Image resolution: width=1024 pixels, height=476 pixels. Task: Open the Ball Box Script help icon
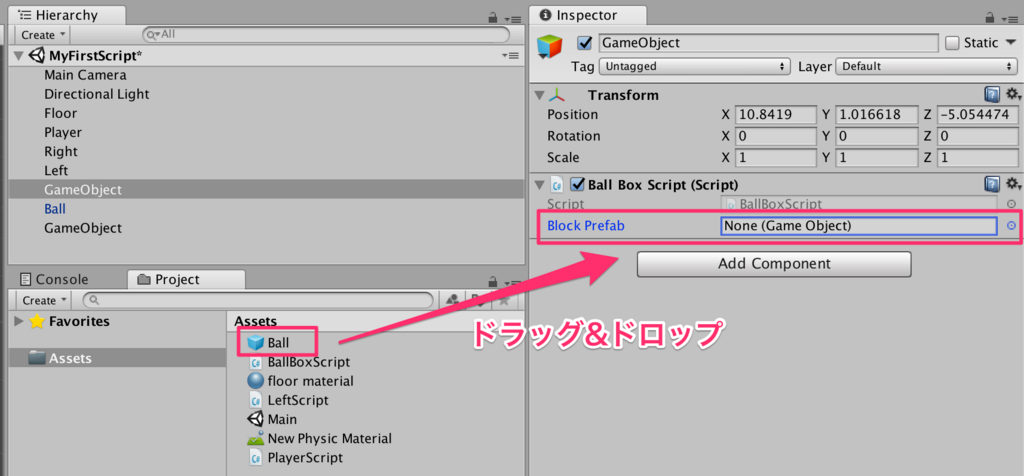coord(992,184)
